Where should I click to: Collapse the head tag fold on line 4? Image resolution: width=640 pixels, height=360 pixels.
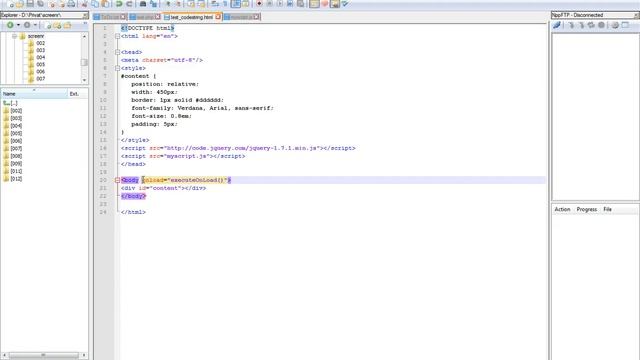(117, 52)
